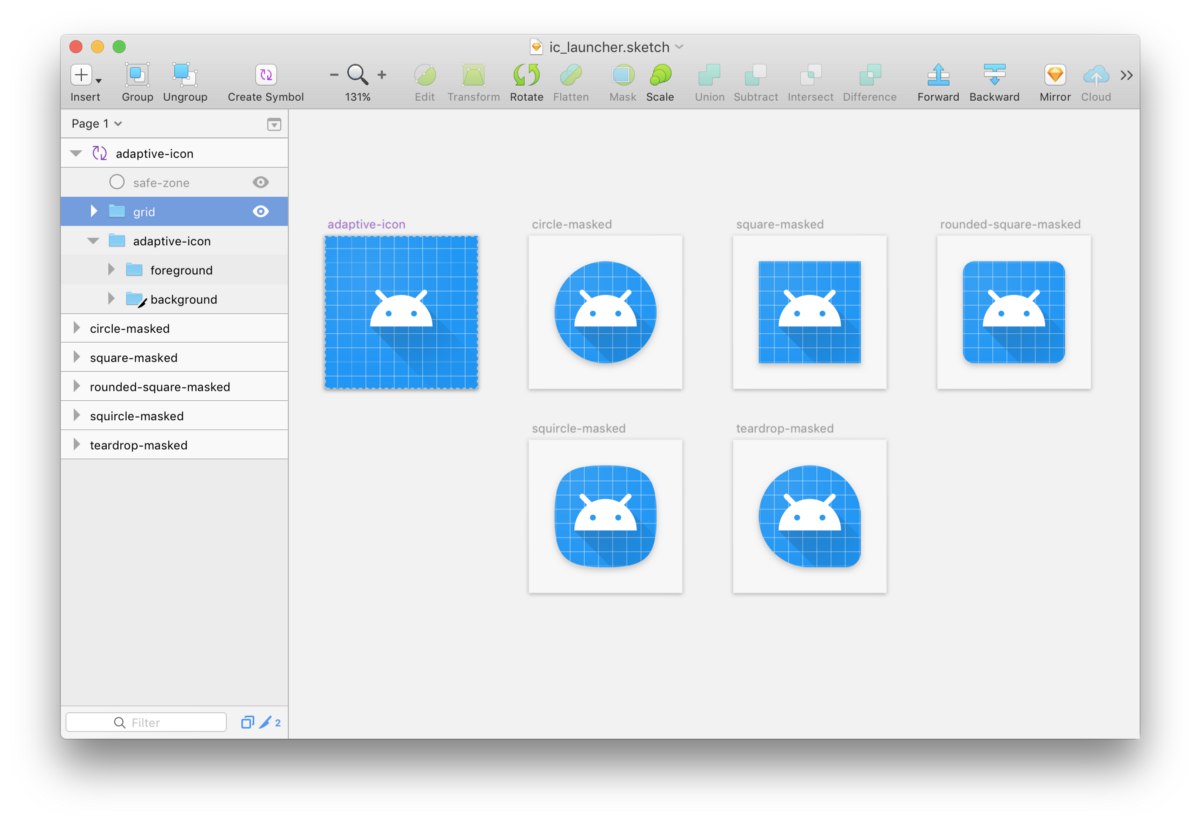Move layer Backward with toolbar icon
The width and height of the screenshot is (1200, 825).
[994, 75]
